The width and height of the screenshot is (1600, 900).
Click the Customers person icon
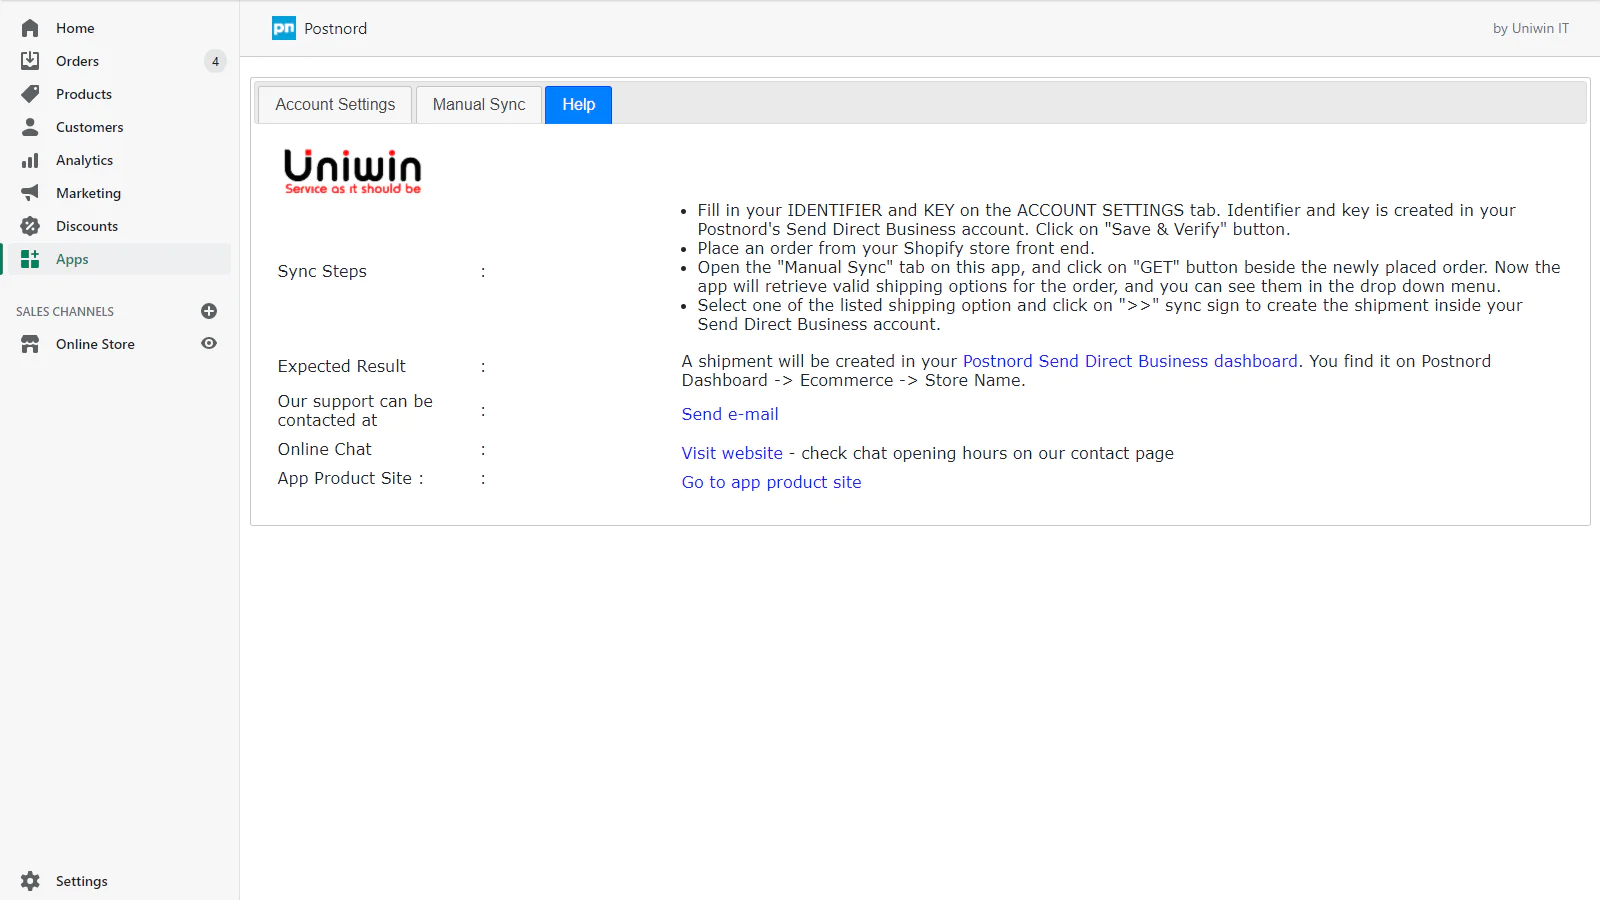[x=30, y=127]
